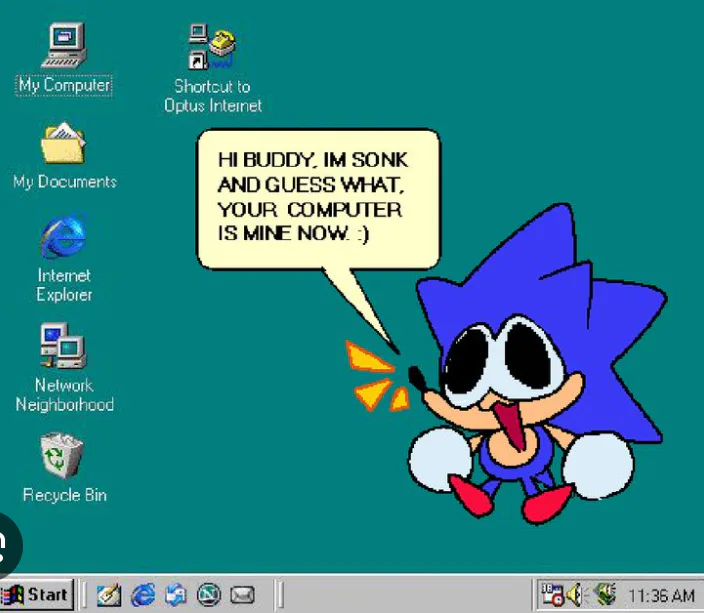Viewport: 704px width, 613px height.
Task: Open the Start menu
Action: (37, 595)
